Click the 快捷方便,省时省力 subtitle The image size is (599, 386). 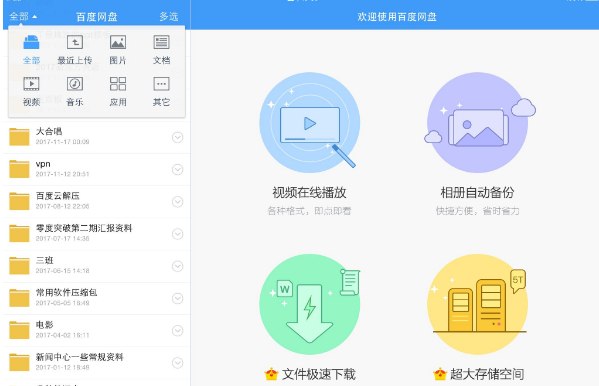[478, 211]
